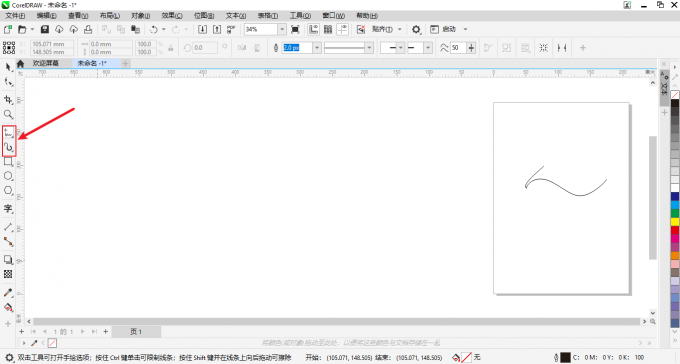Open the 布局 menu

coord(110,16)
